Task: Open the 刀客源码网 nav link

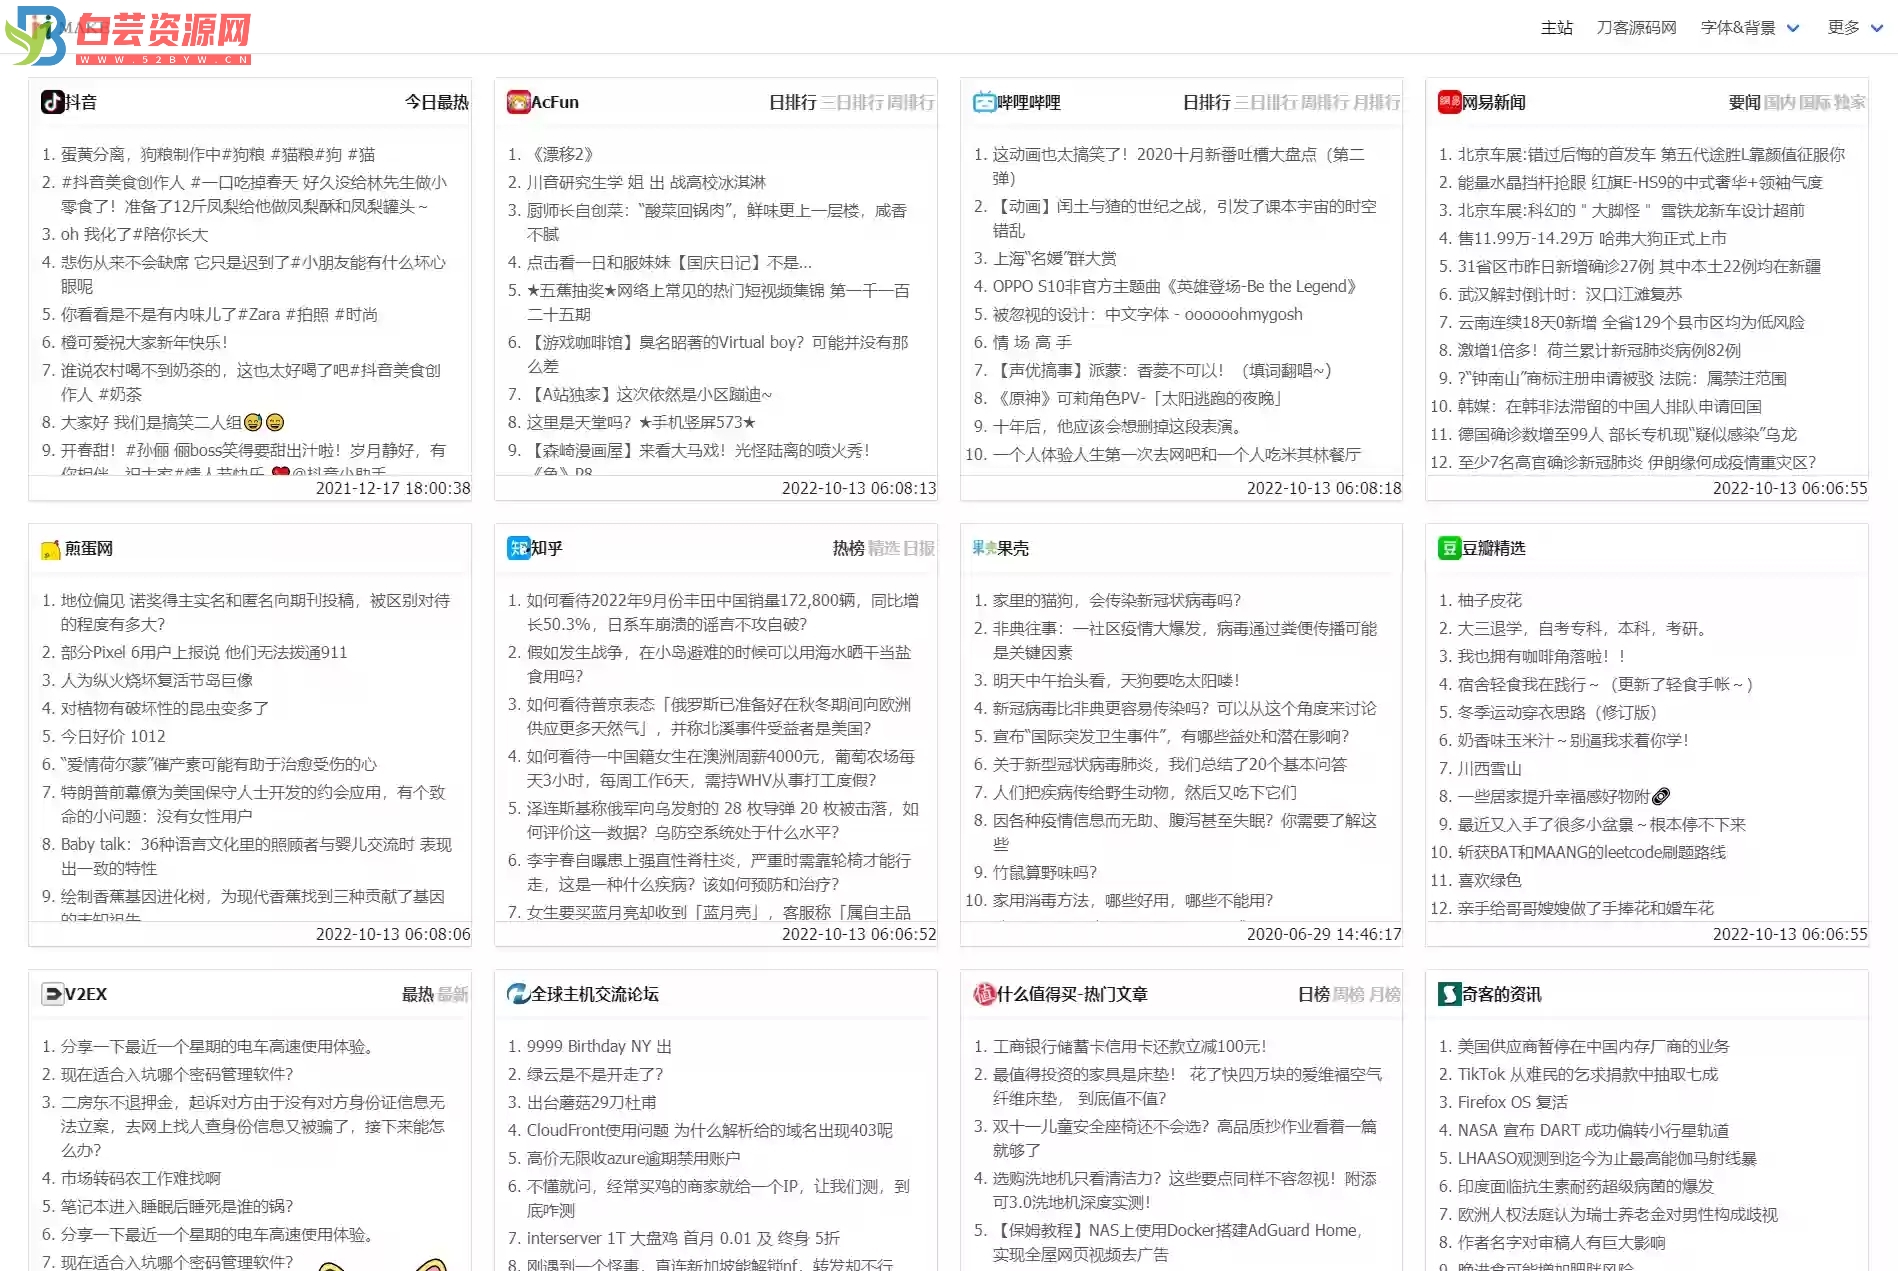Action: [x=1636, y=28]
